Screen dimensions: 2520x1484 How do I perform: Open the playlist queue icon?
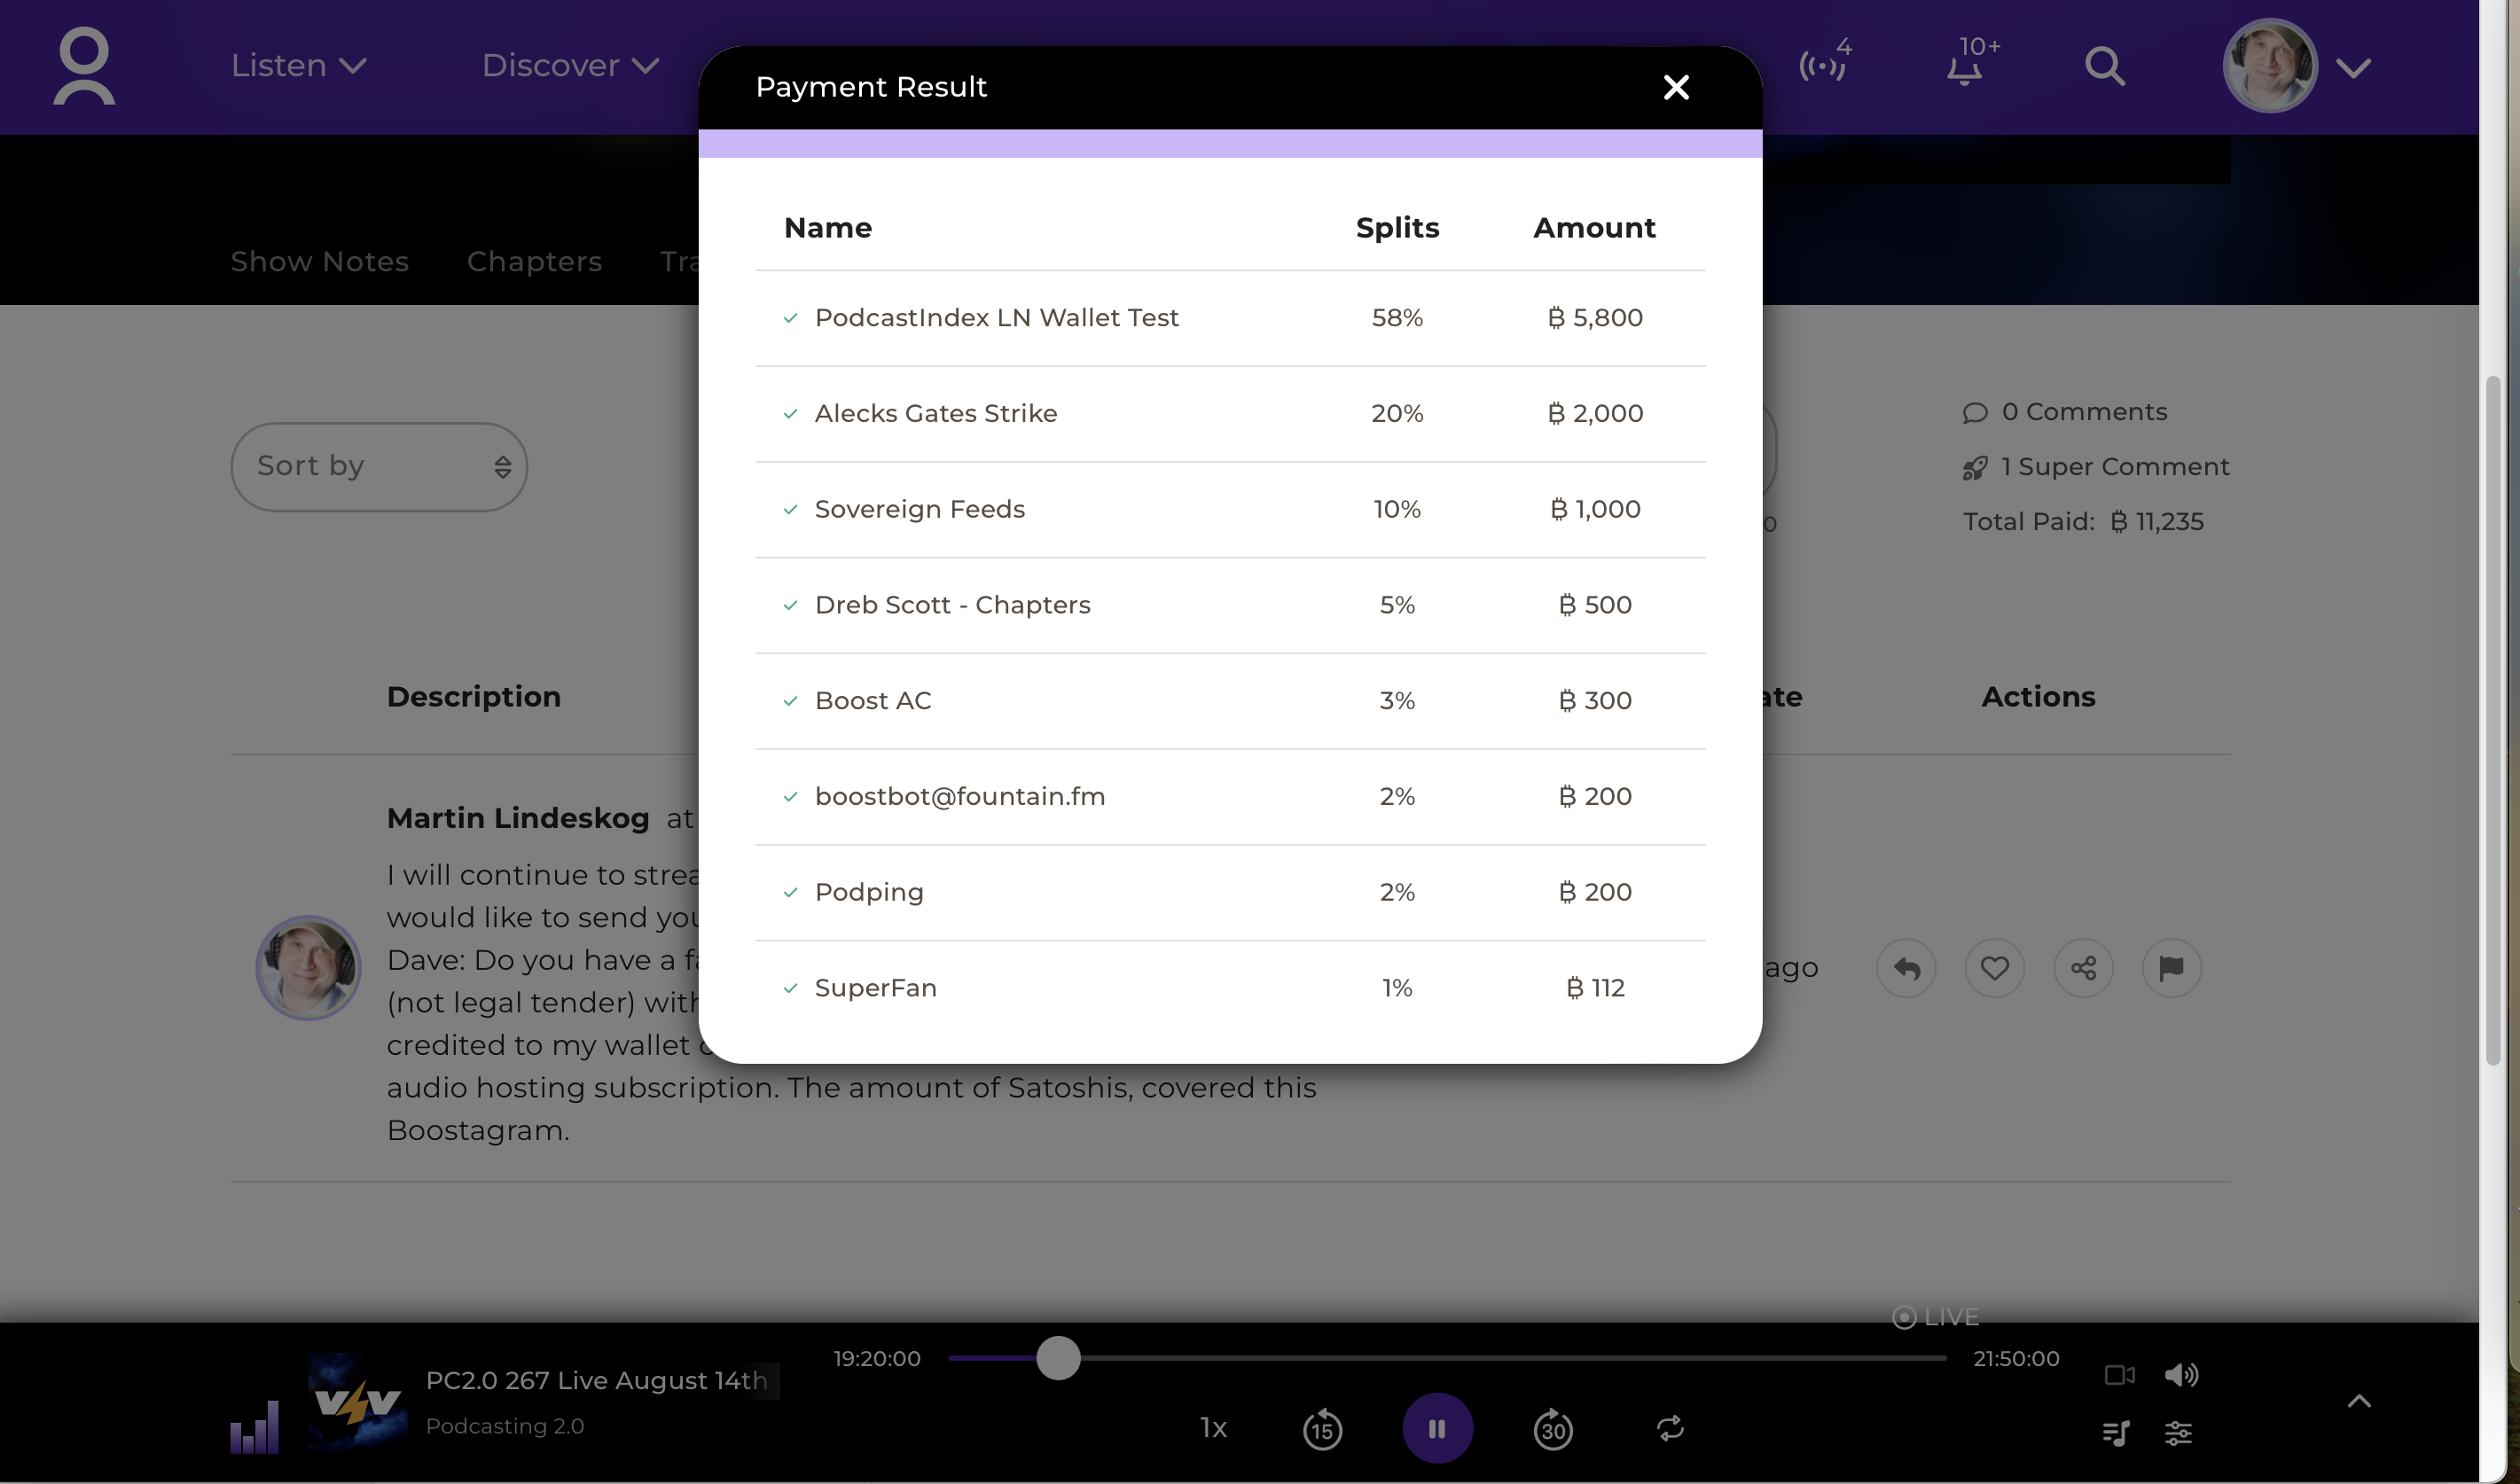(x=2116, y=1434)
